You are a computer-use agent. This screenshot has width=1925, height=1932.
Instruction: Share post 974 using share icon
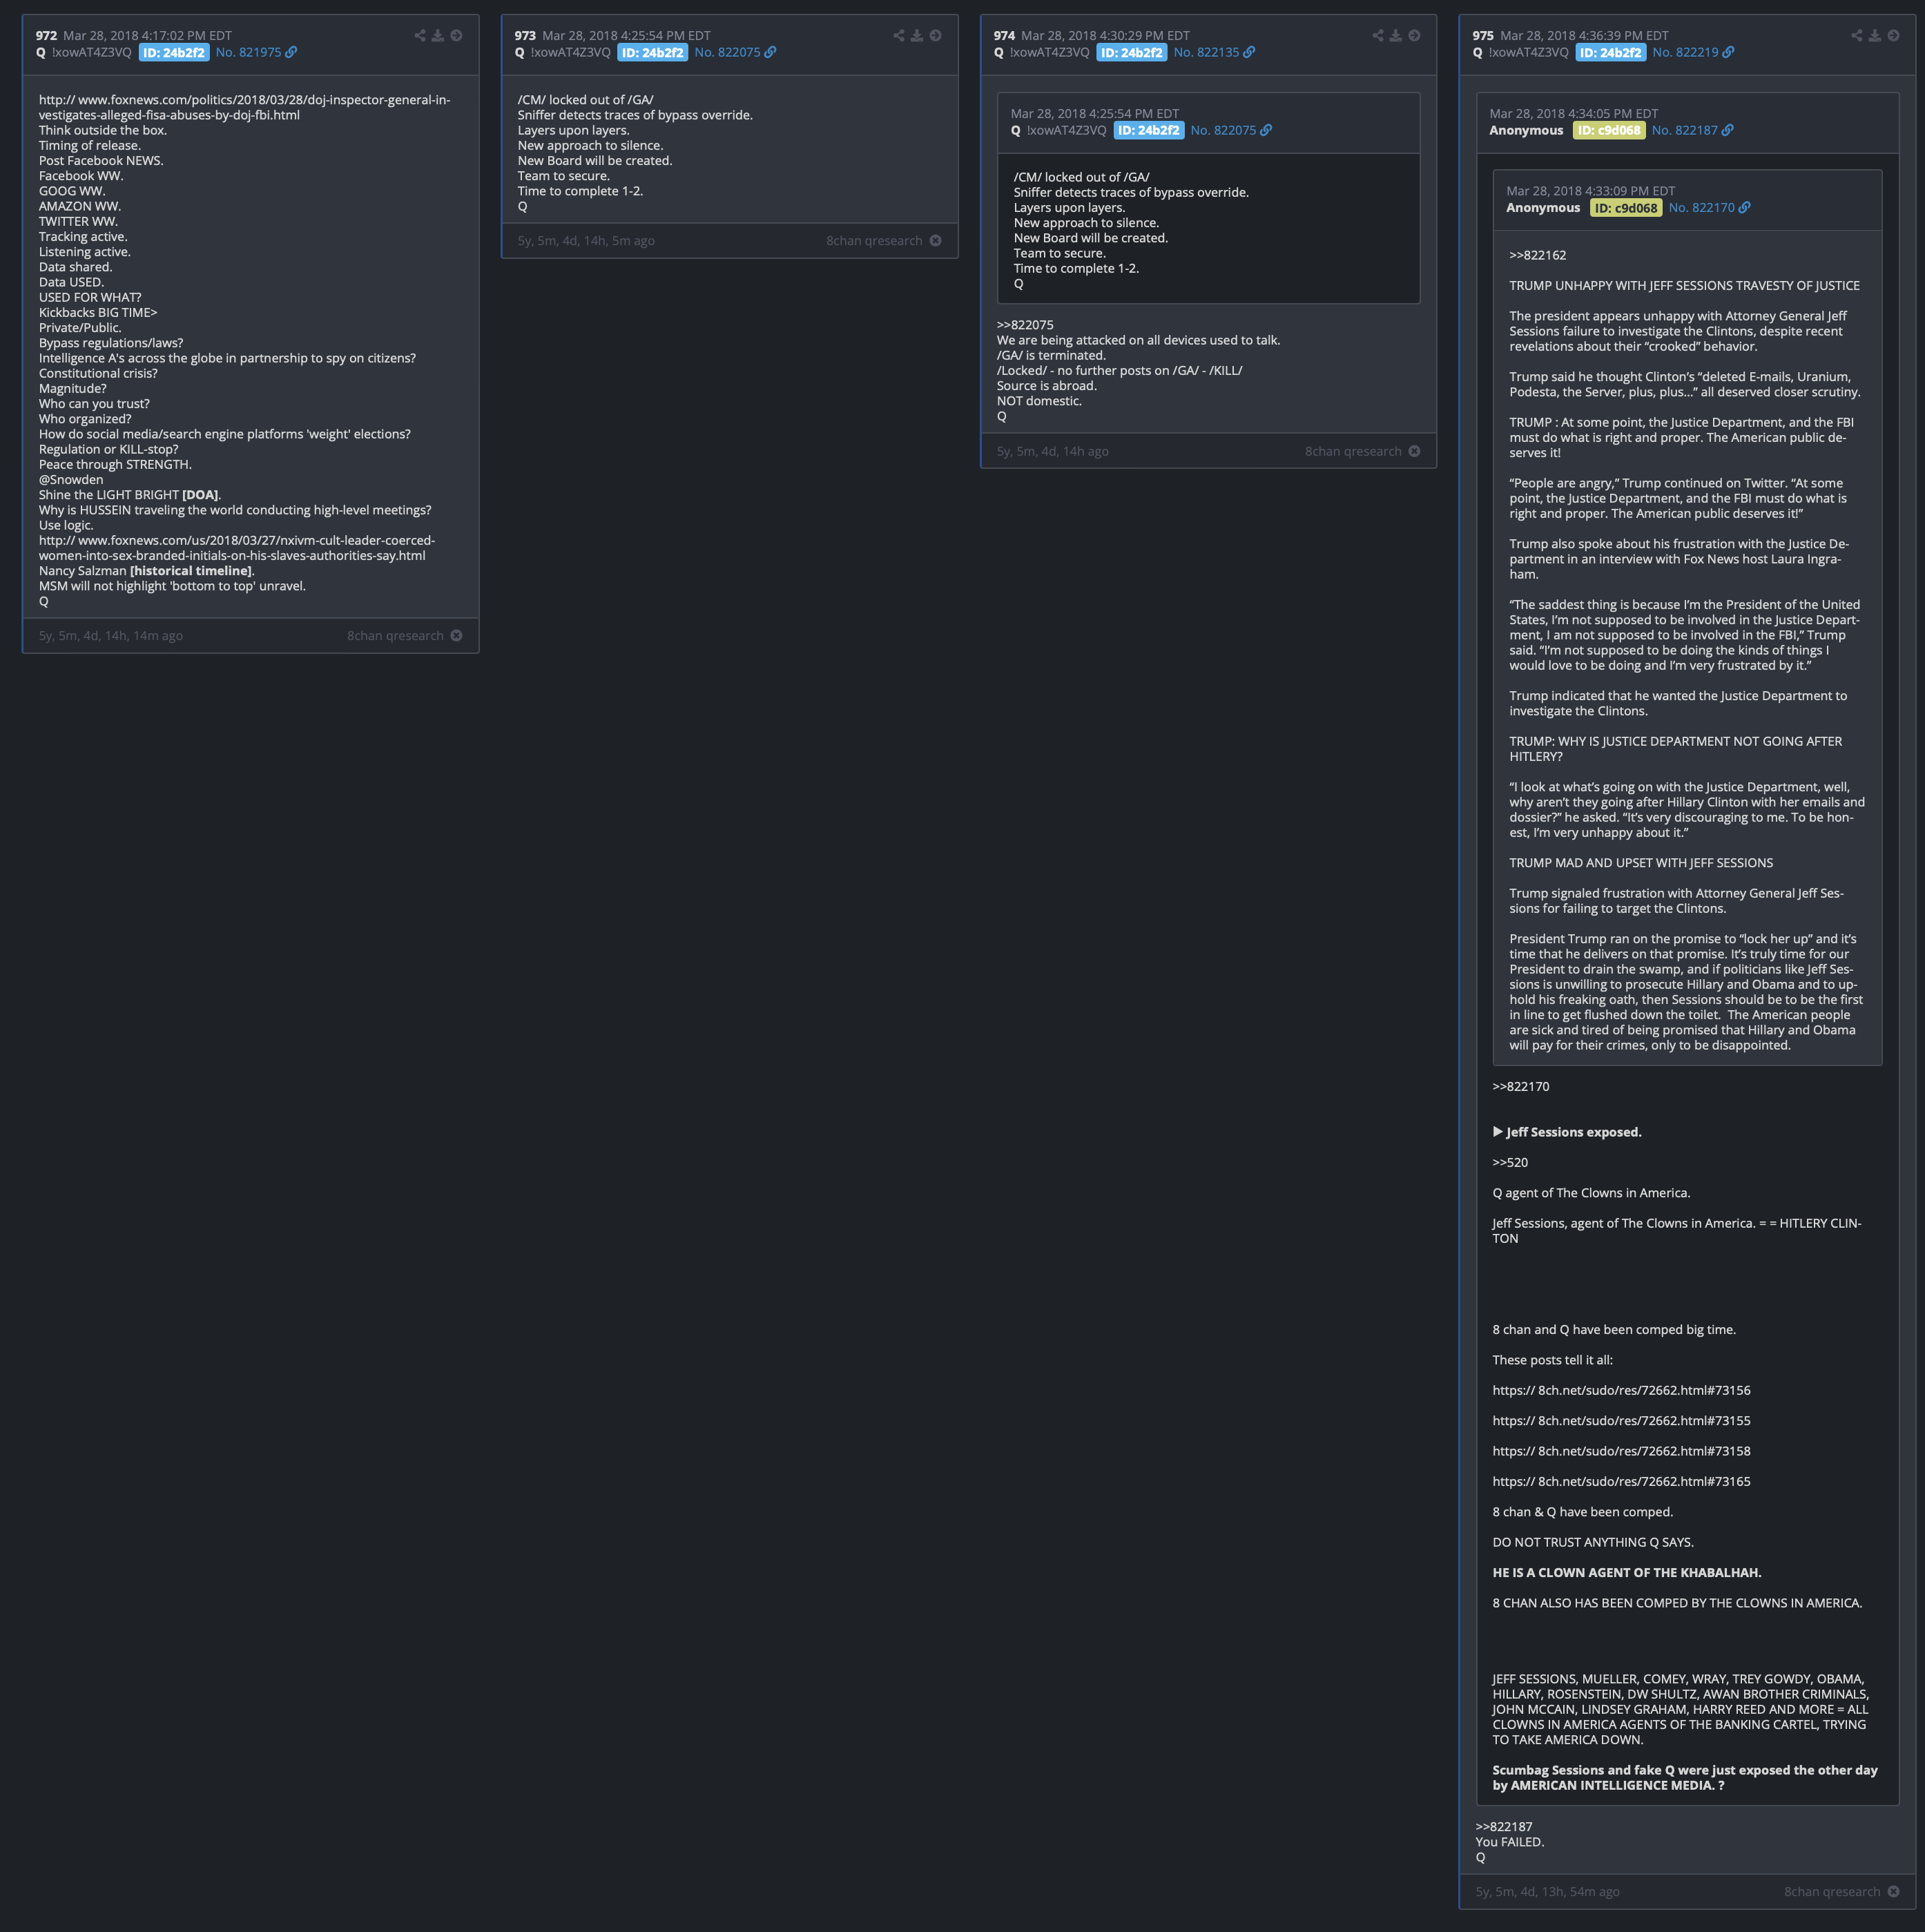(x=1378, y=36)
